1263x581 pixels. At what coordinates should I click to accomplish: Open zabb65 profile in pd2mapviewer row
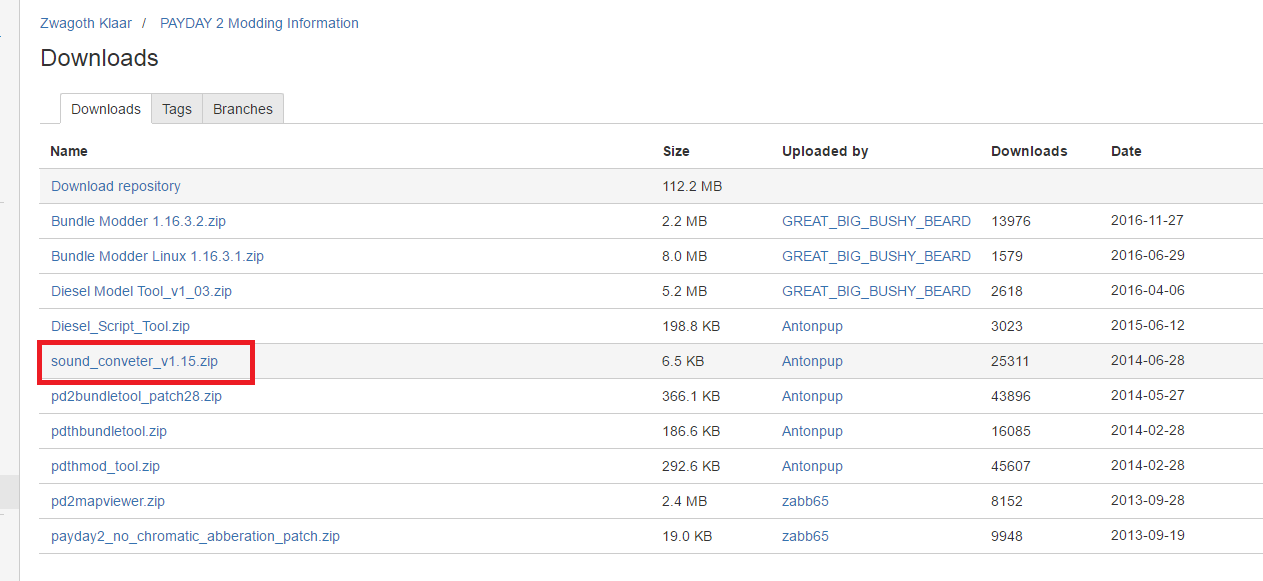pos(805,501)
